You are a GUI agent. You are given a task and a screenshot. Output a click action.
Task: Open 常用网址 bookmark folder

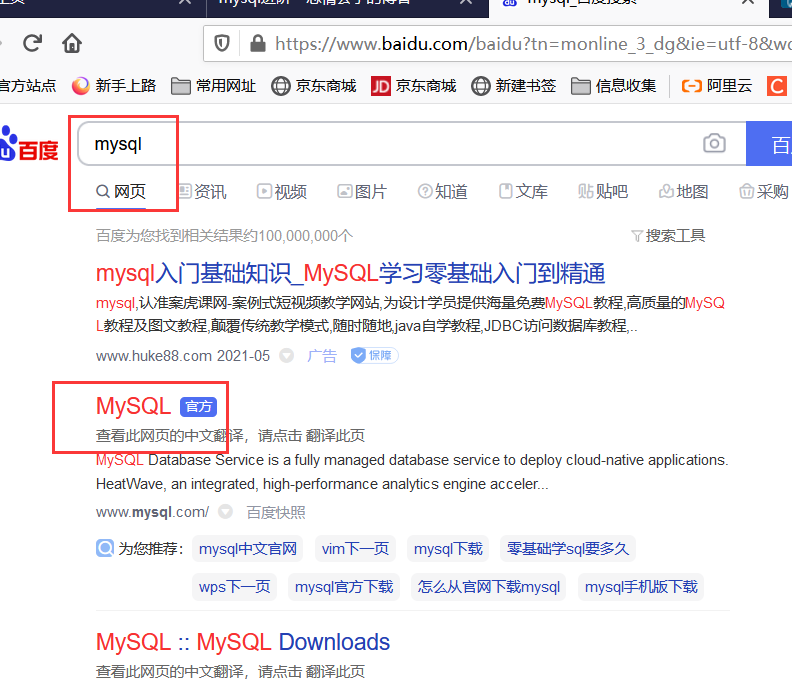point(213,86)
